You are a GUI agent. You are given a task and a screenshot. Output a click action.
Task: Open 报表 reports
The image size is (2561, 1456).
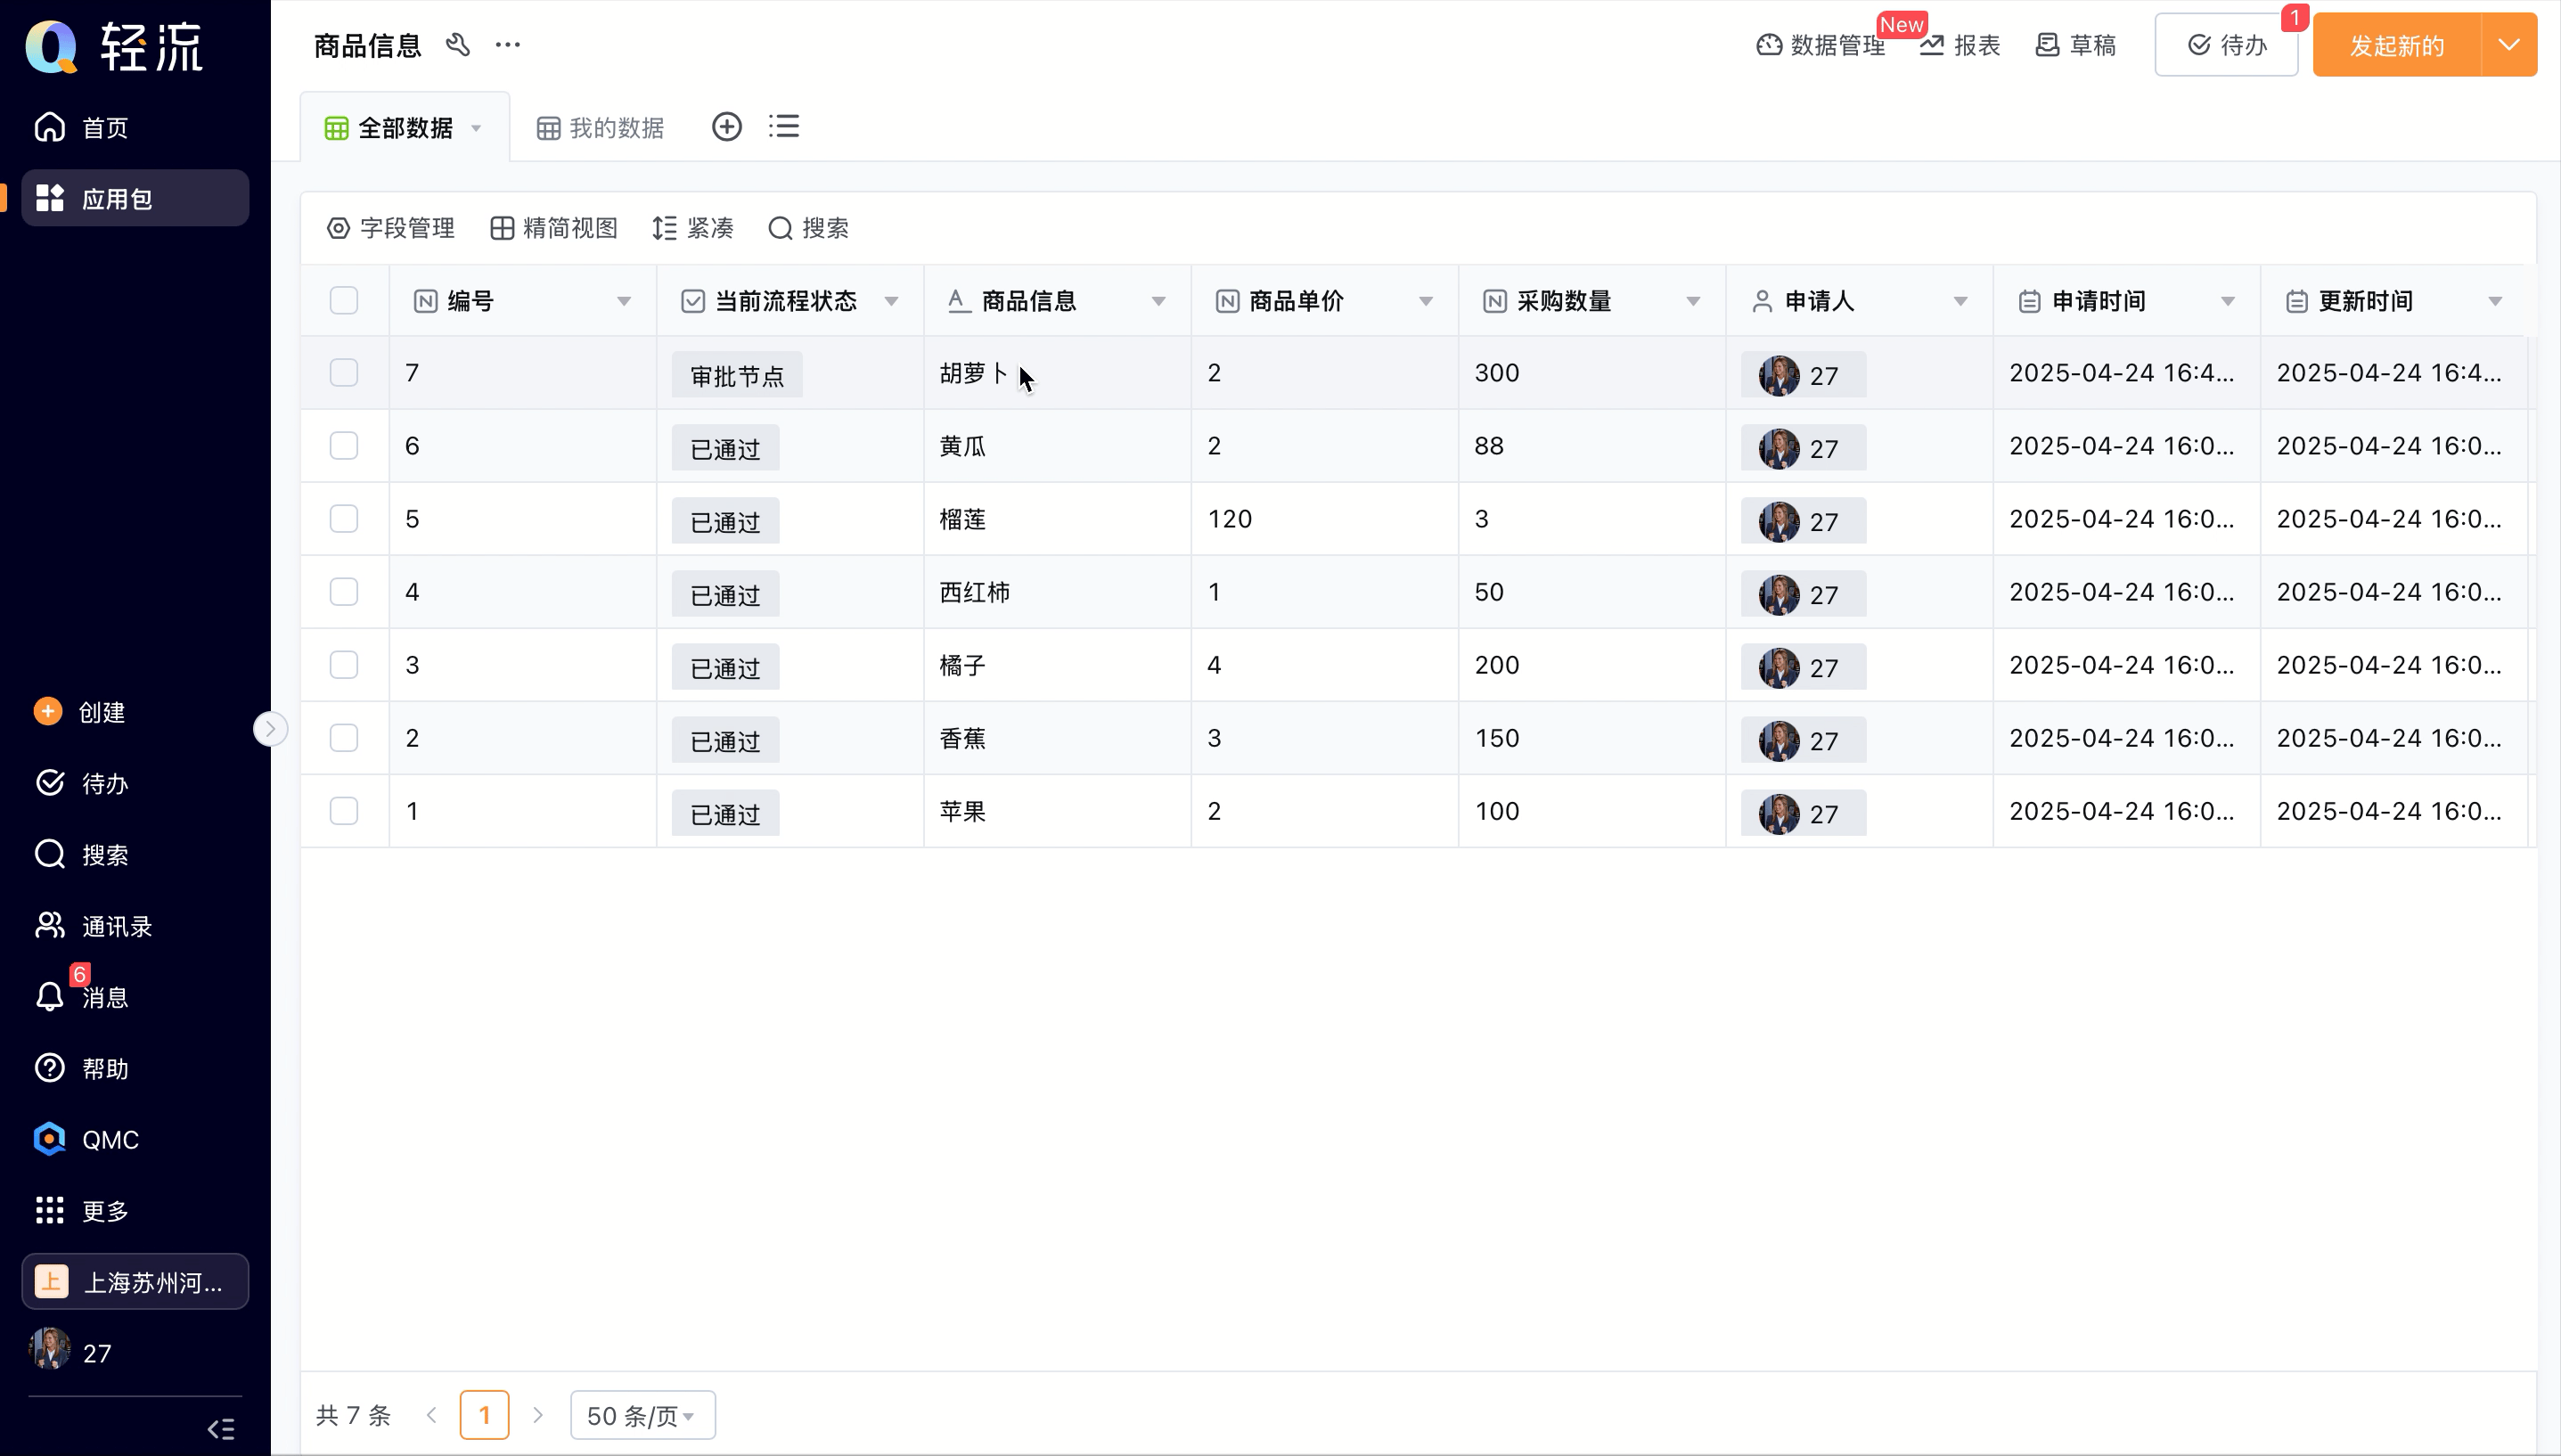(1960, 45)
